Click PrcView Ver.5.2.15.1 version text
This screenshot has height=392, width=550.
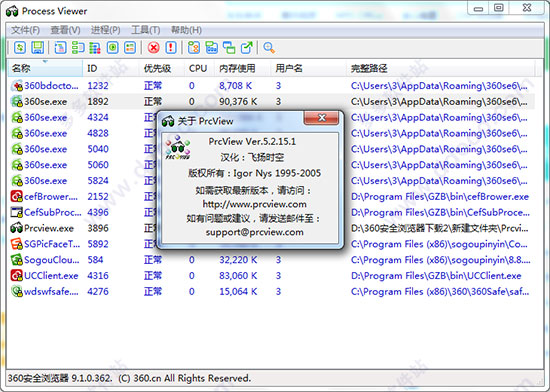[x=252, y=141]
